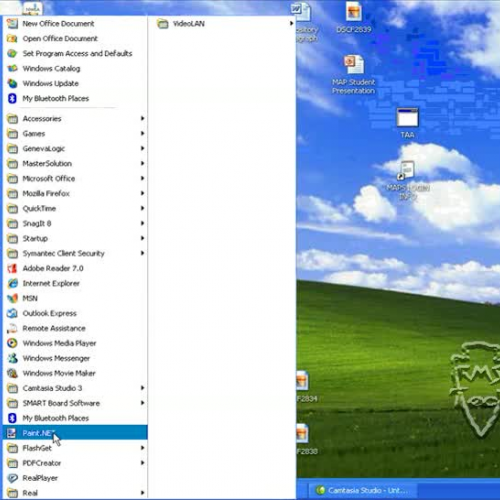Click the PDFCreator folder icon
This screenshot has height=500, width=500.
tap(12, 463)
